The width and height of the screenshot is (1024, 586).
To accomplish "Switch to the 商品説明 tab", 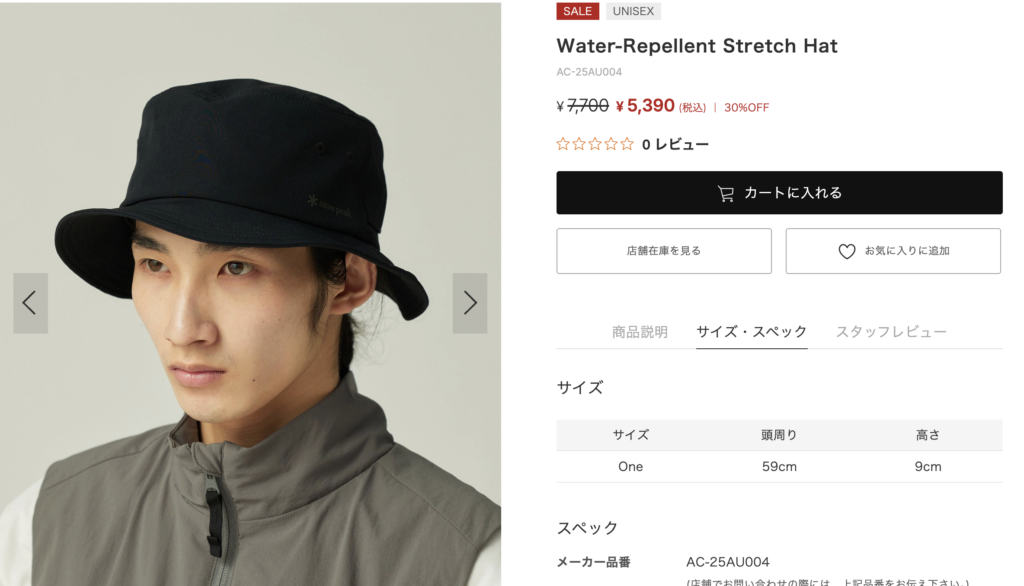I will click(640, 332).
